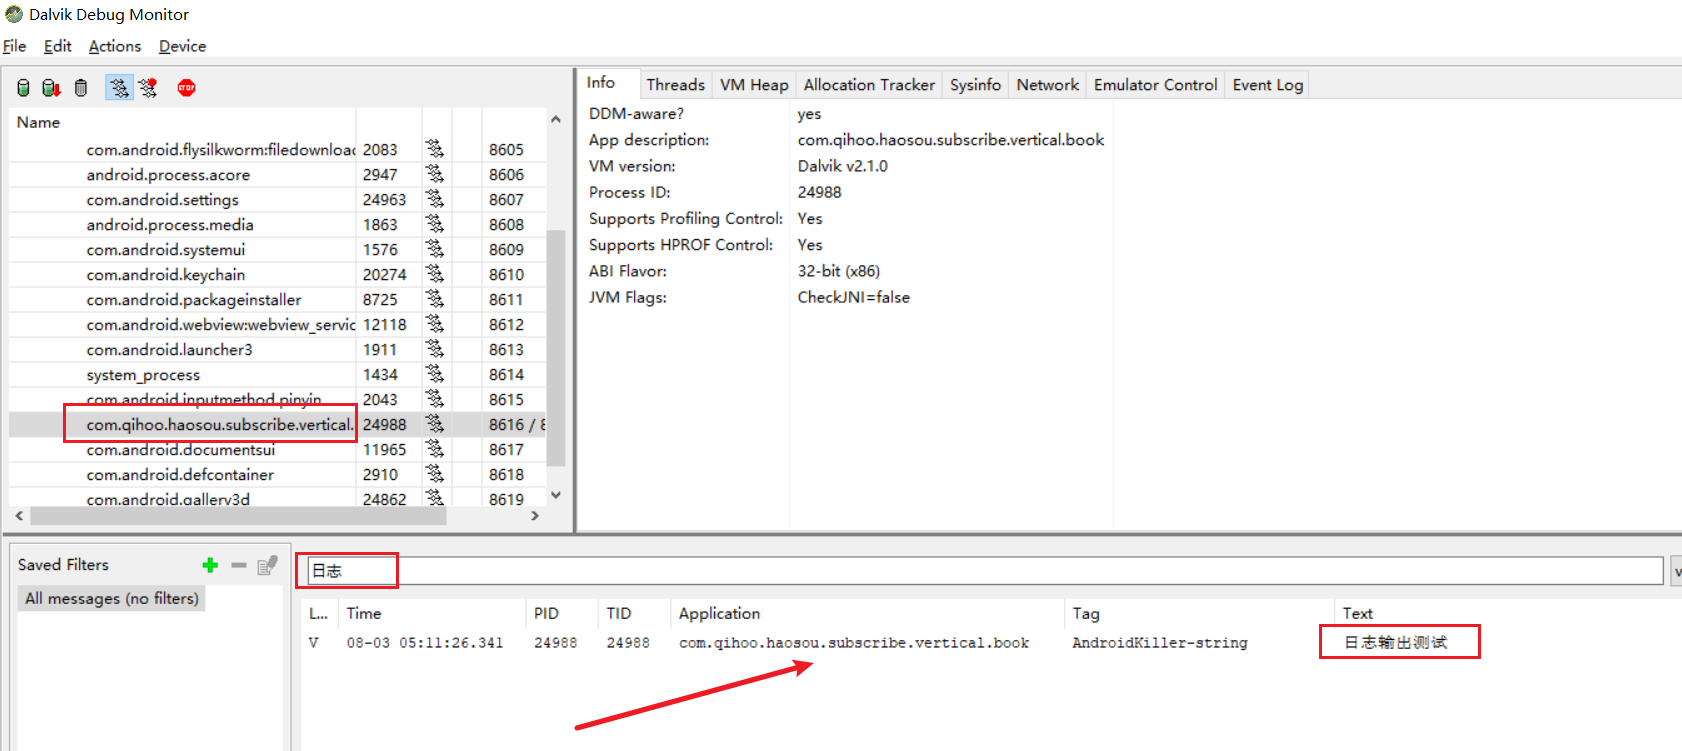The image size is (1682, 751).
Task: Click the thread icon in the com.android.packageinstaller row
Action: click(434, 299)
